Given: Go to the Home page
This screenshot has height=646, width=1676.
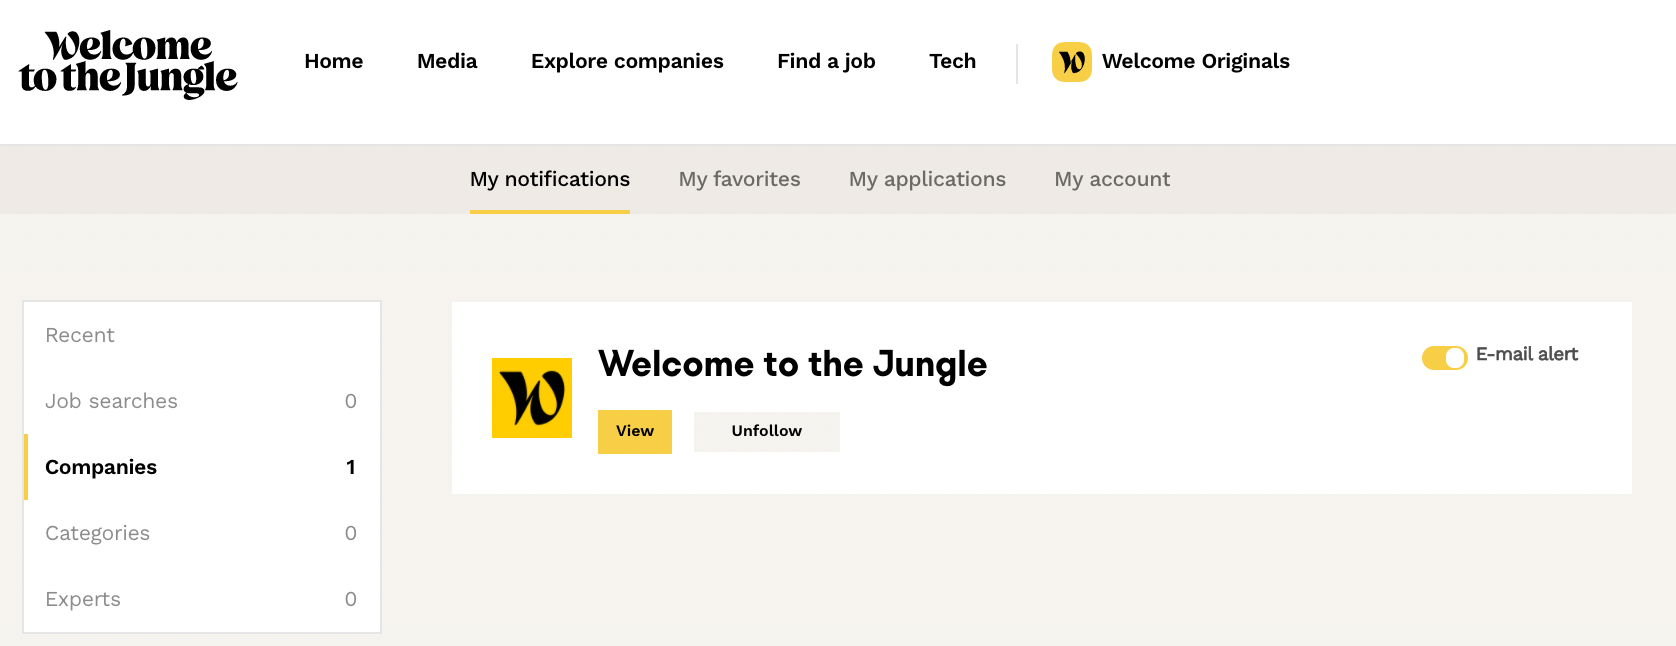Looking at the screenshot, I should point(333,62).
